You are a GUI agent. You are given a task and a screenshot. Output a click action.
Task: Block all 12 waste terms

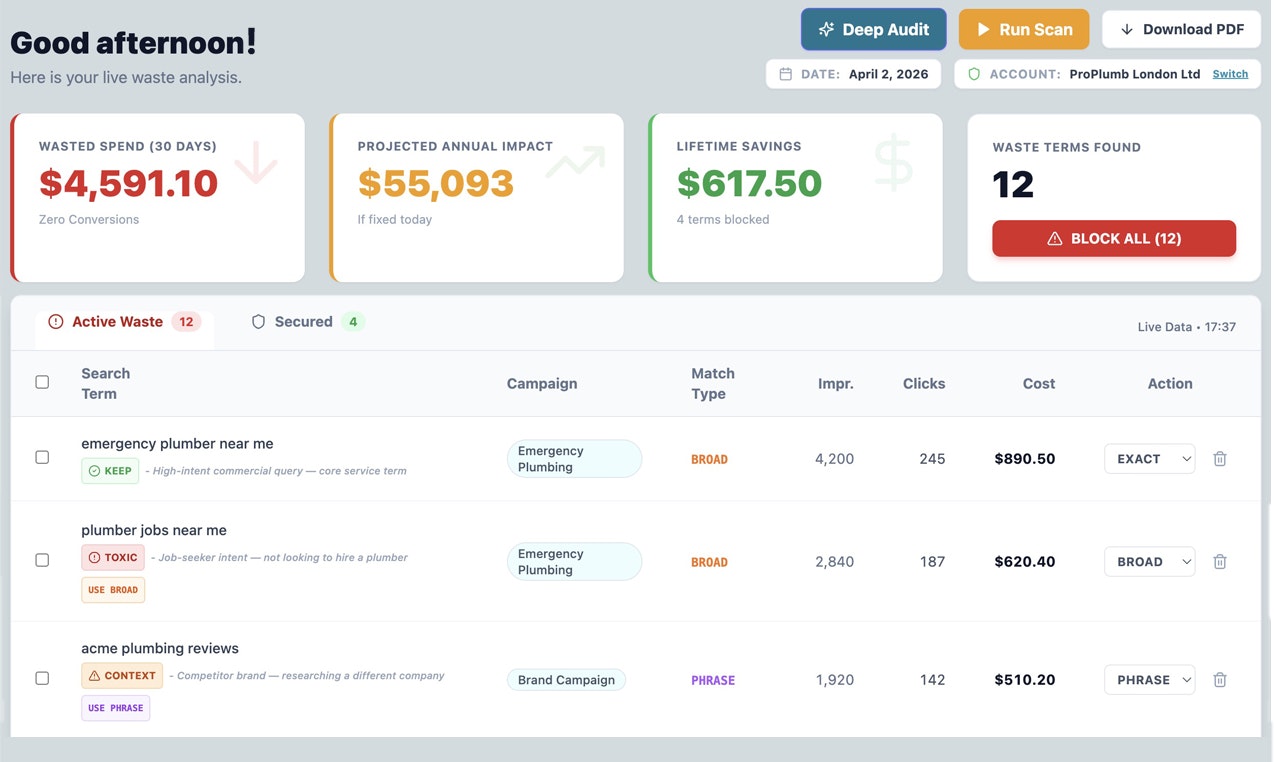coord(1114,239)
